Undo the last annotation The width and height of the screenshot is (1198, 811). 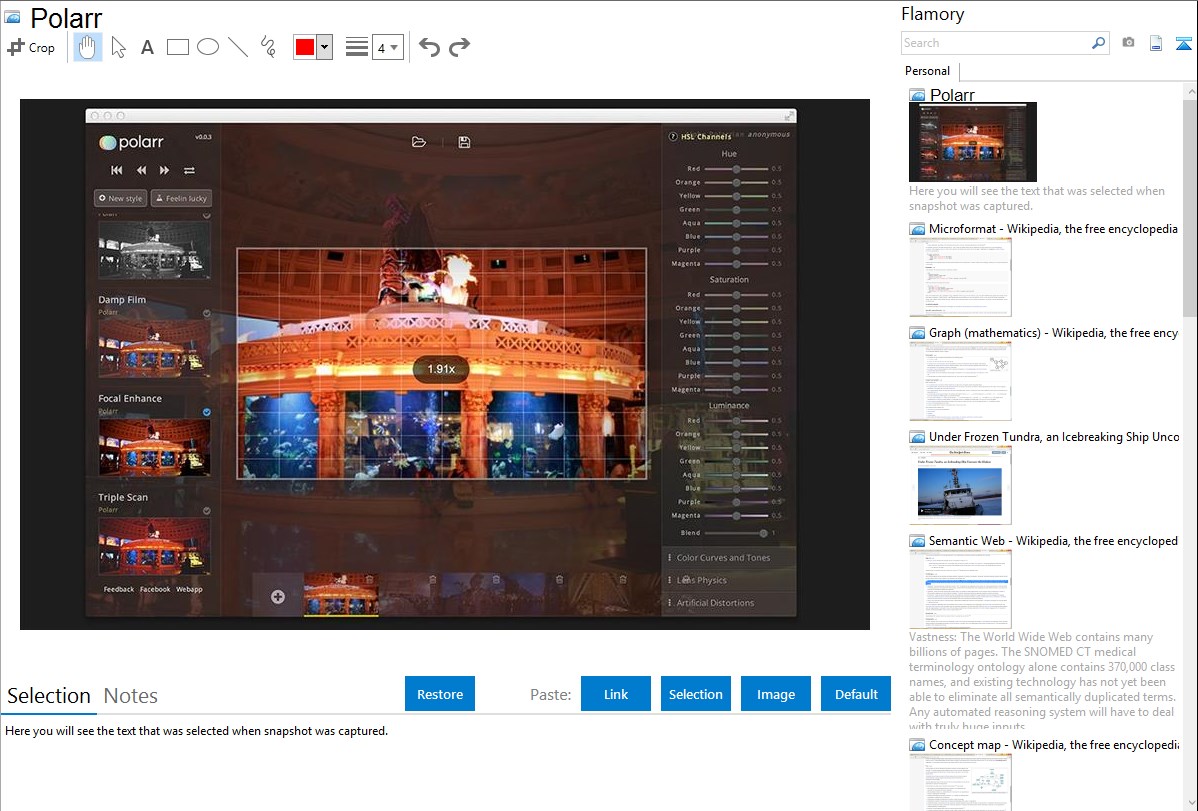(429, 47)
